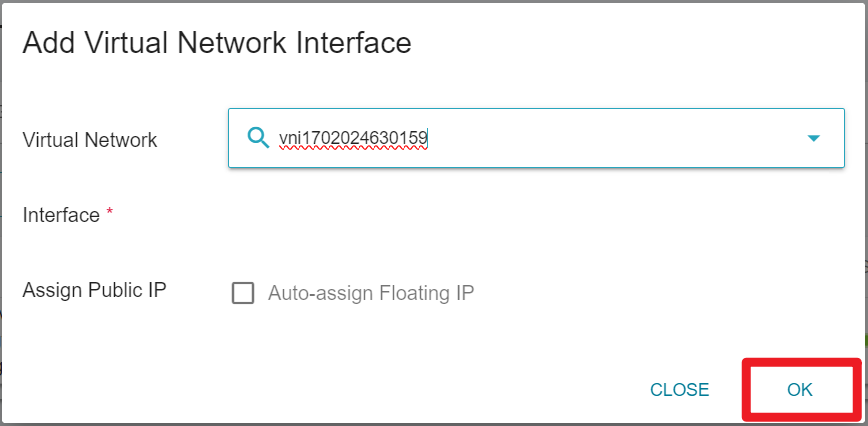
Task: Click into the Virtual Network search field
Action: 536,138
